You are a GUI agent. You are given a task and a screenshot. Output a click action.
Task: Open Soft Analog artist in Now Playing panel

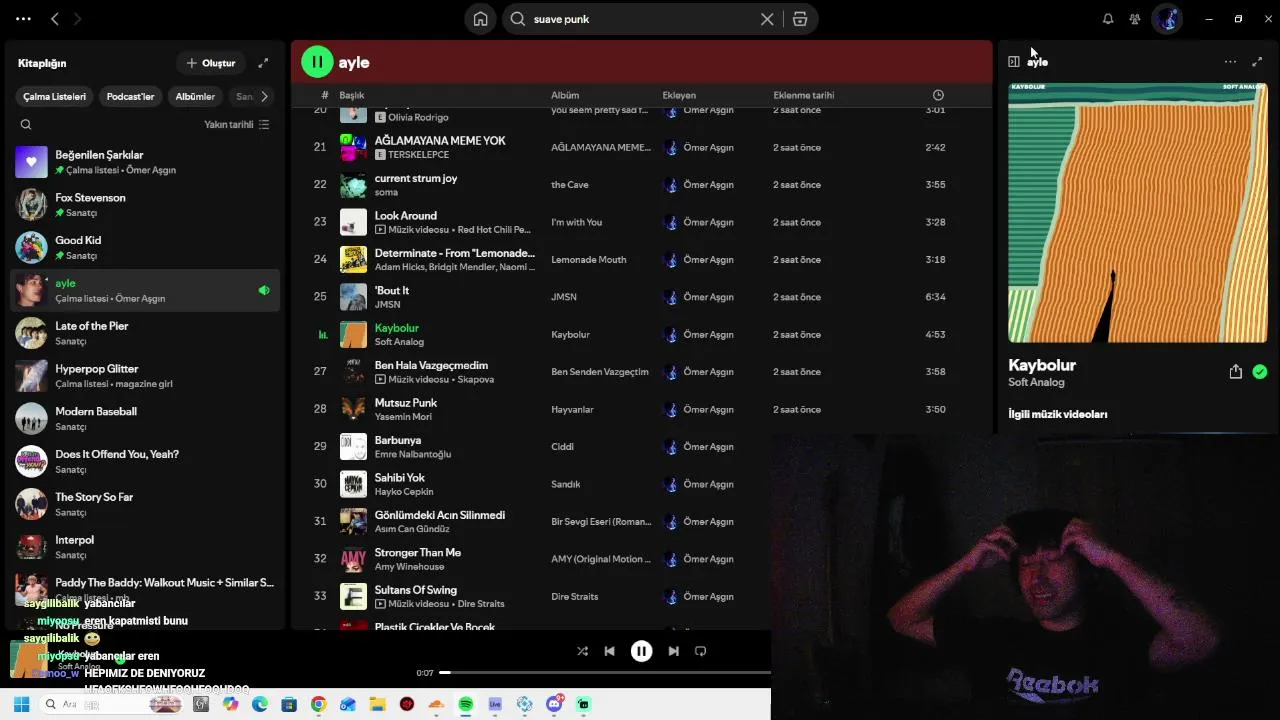(x=1036, y=383)
